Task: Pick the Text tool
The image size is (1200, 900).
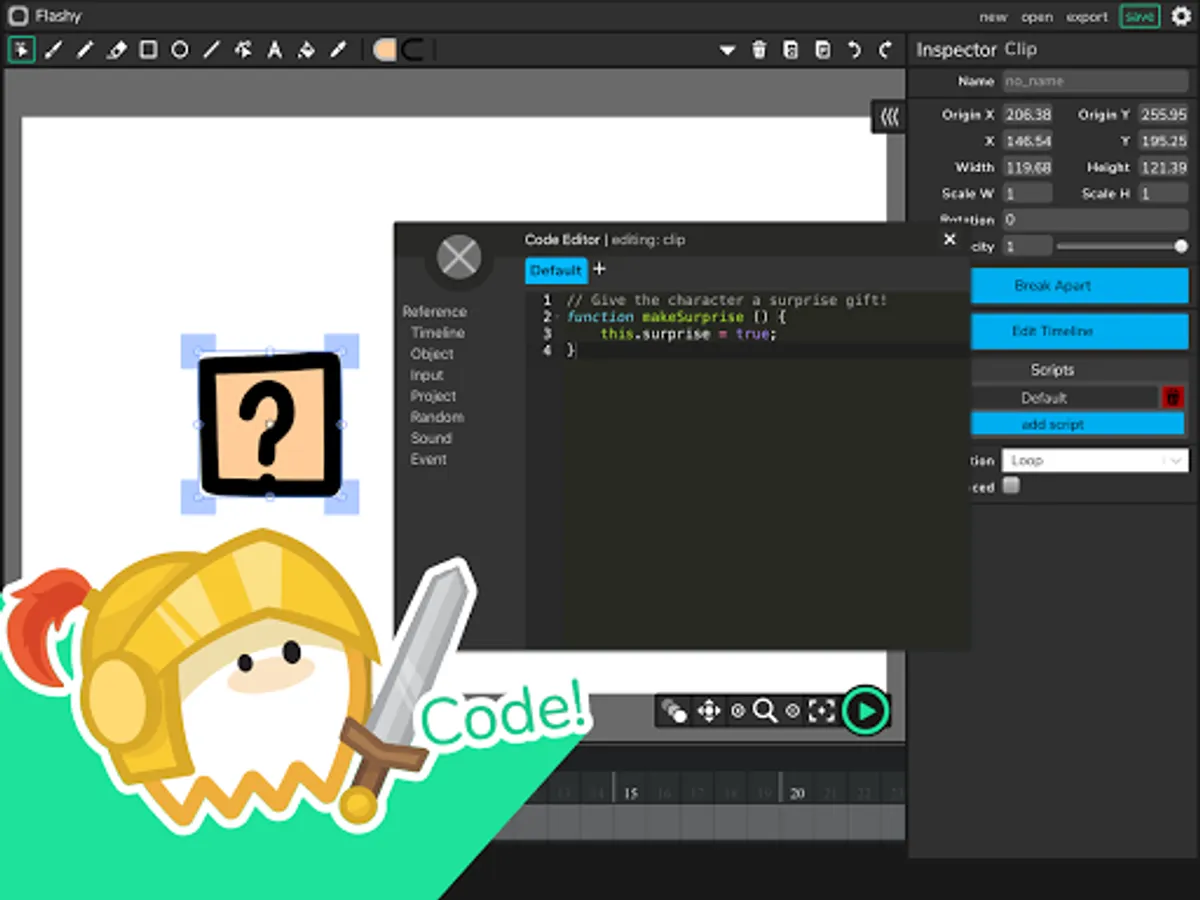Action: (274, 50)
